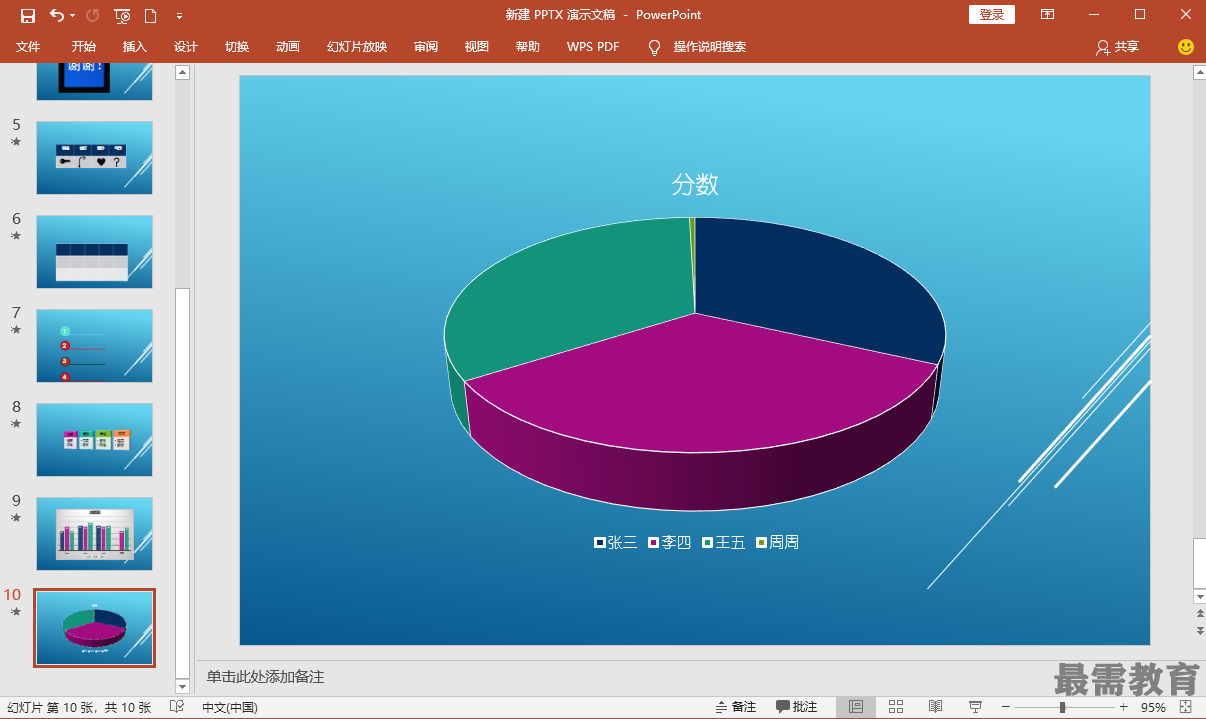
Task: Click the Undo arrow icon
Action: click(x=56, y=15)
